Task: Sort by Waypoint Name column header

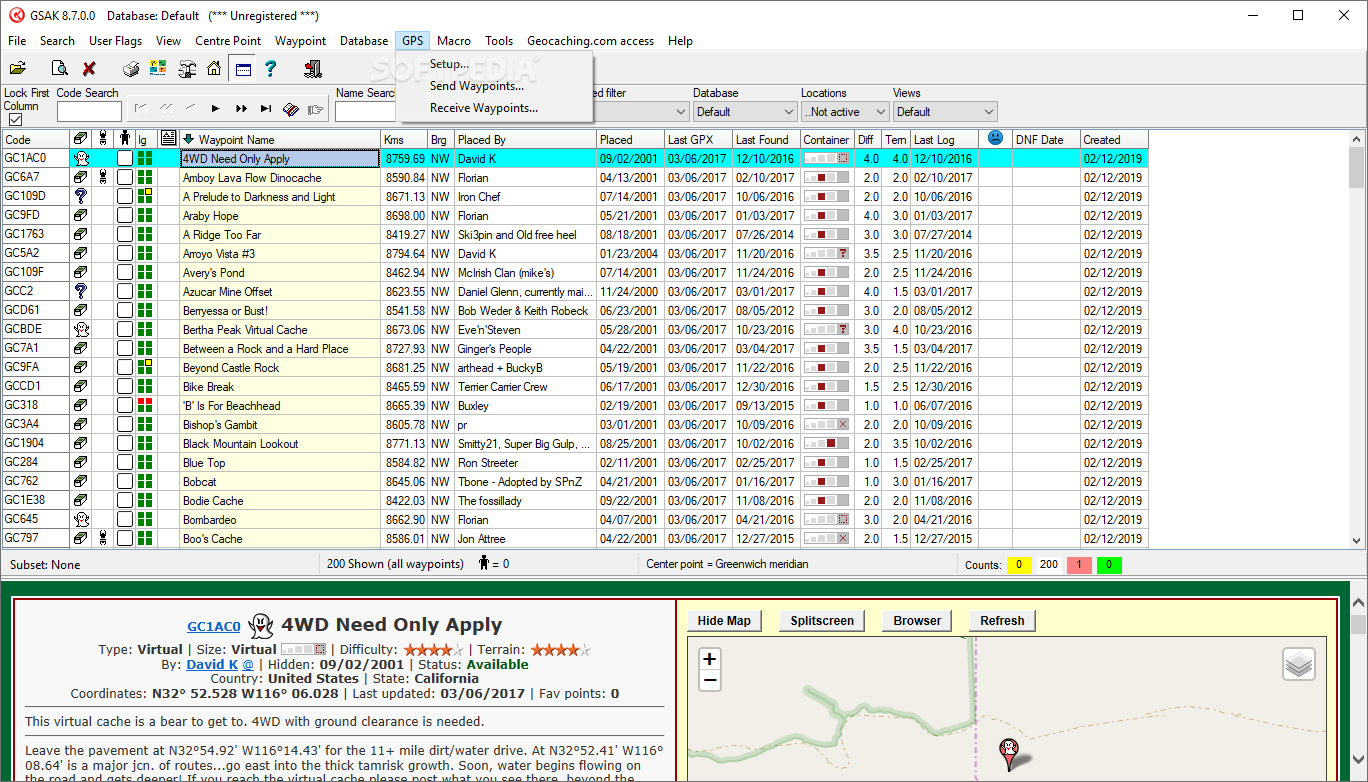Action: [279, 139]
